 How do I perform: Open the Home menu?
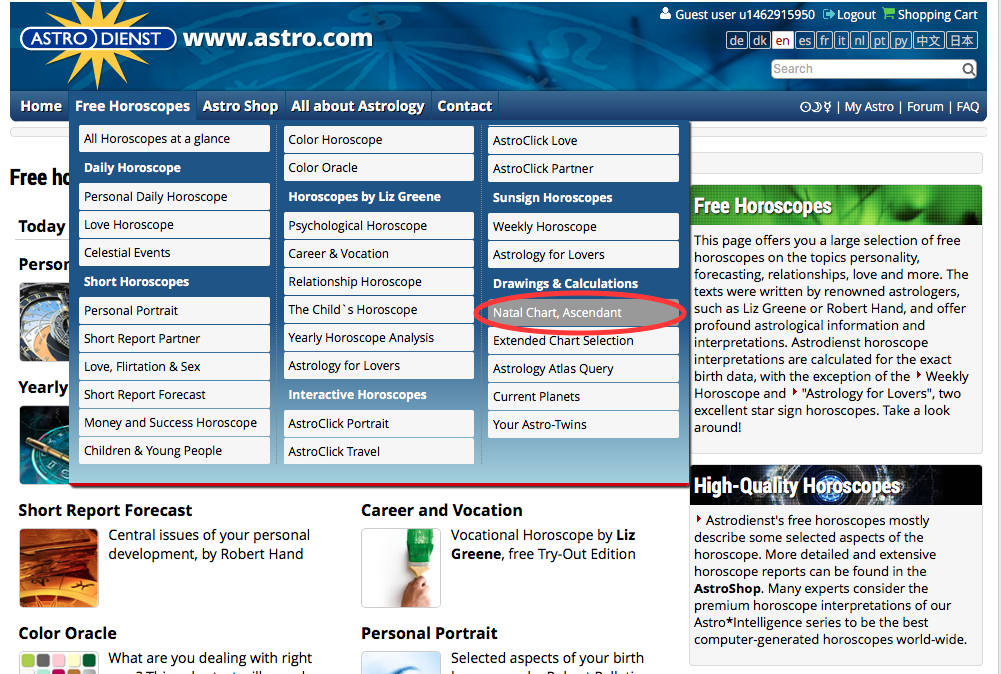coord(41,106)
